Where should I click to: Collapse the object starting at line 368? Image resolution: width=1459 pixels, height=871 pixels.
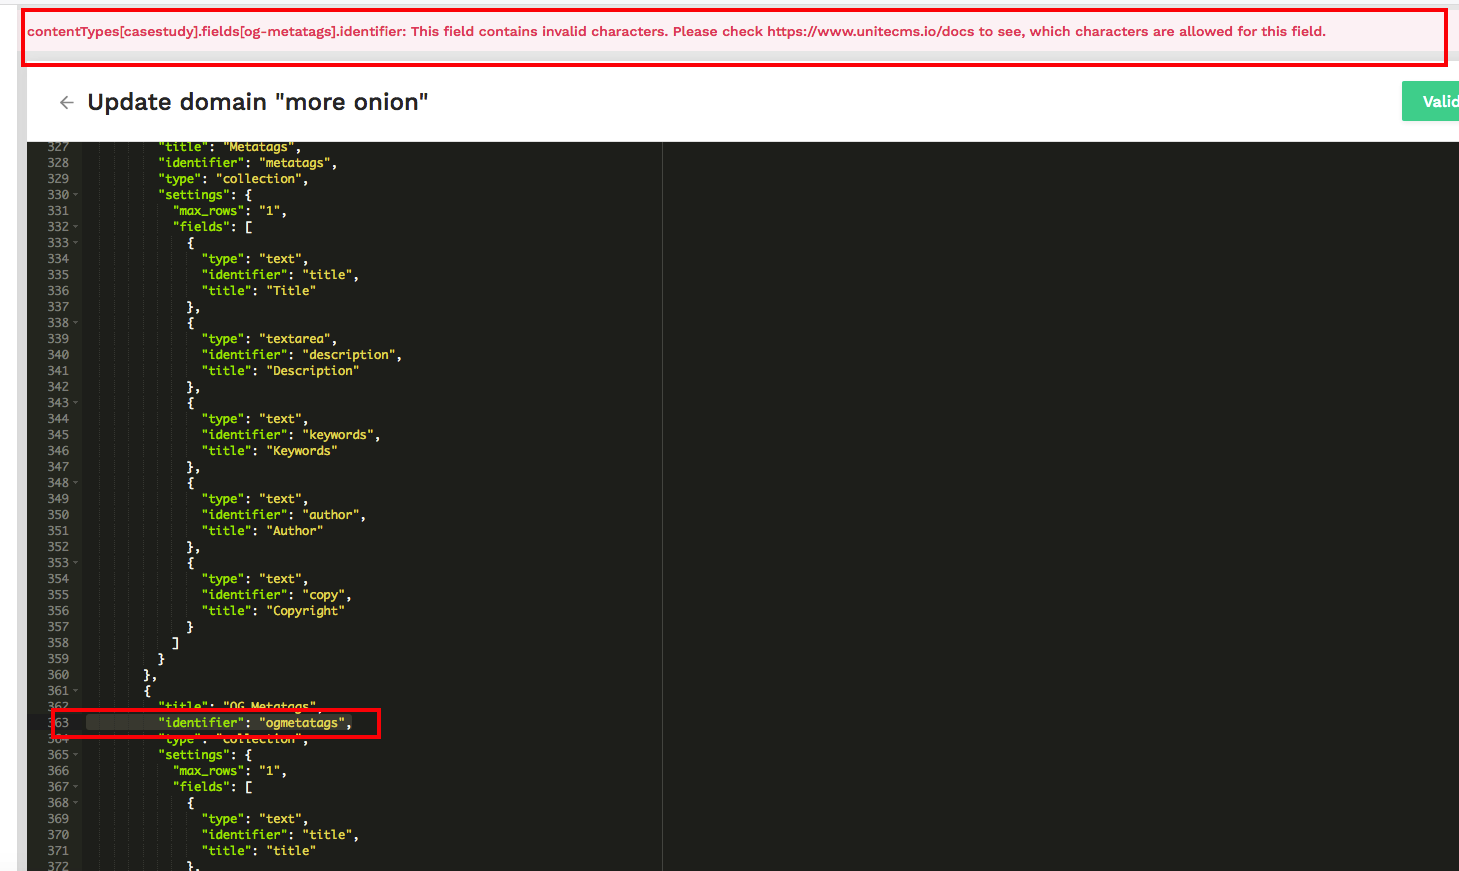point(76,803)
